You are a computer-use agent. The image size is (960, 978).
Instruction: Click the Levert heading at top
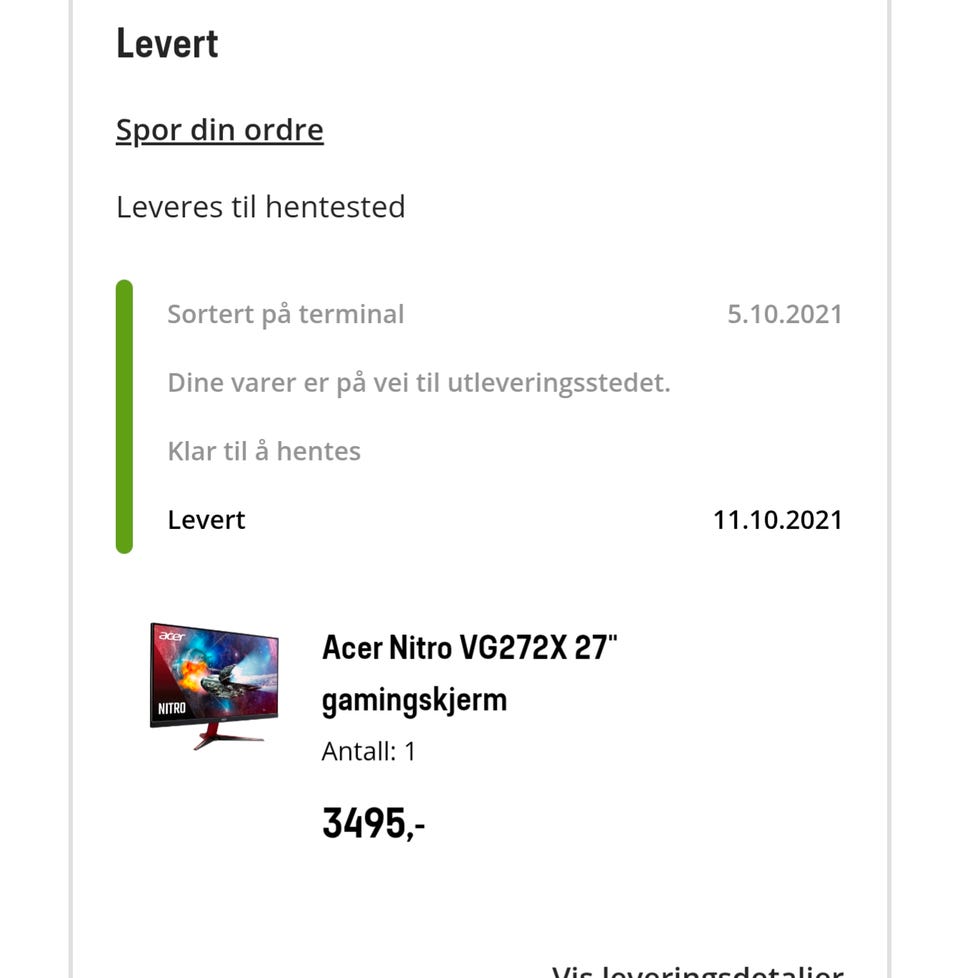(167, 44)
